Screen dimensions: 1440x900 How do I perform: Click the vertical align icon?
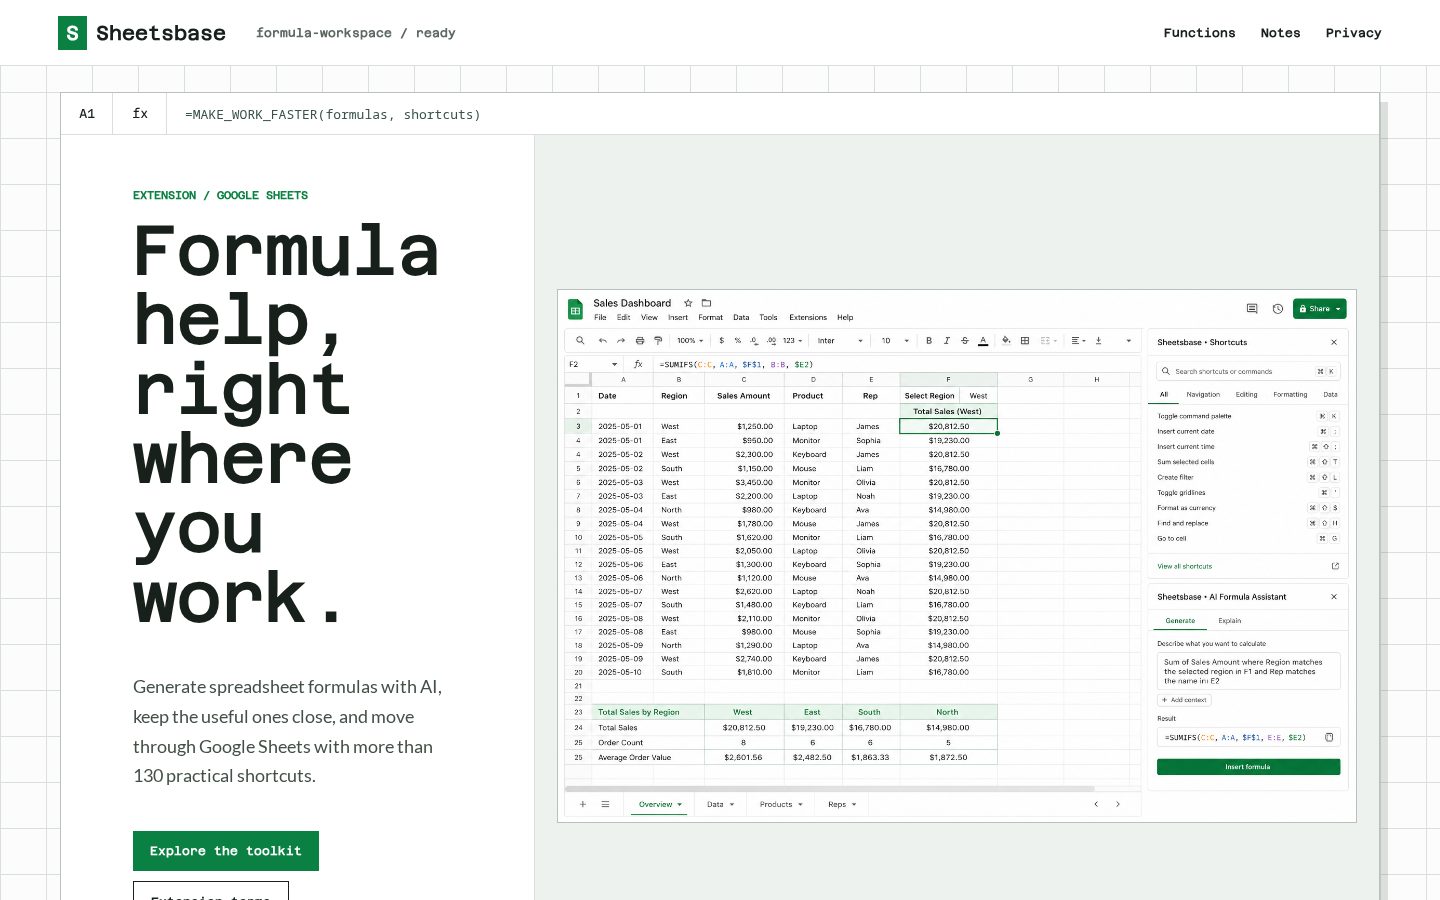click(1098, 340)
